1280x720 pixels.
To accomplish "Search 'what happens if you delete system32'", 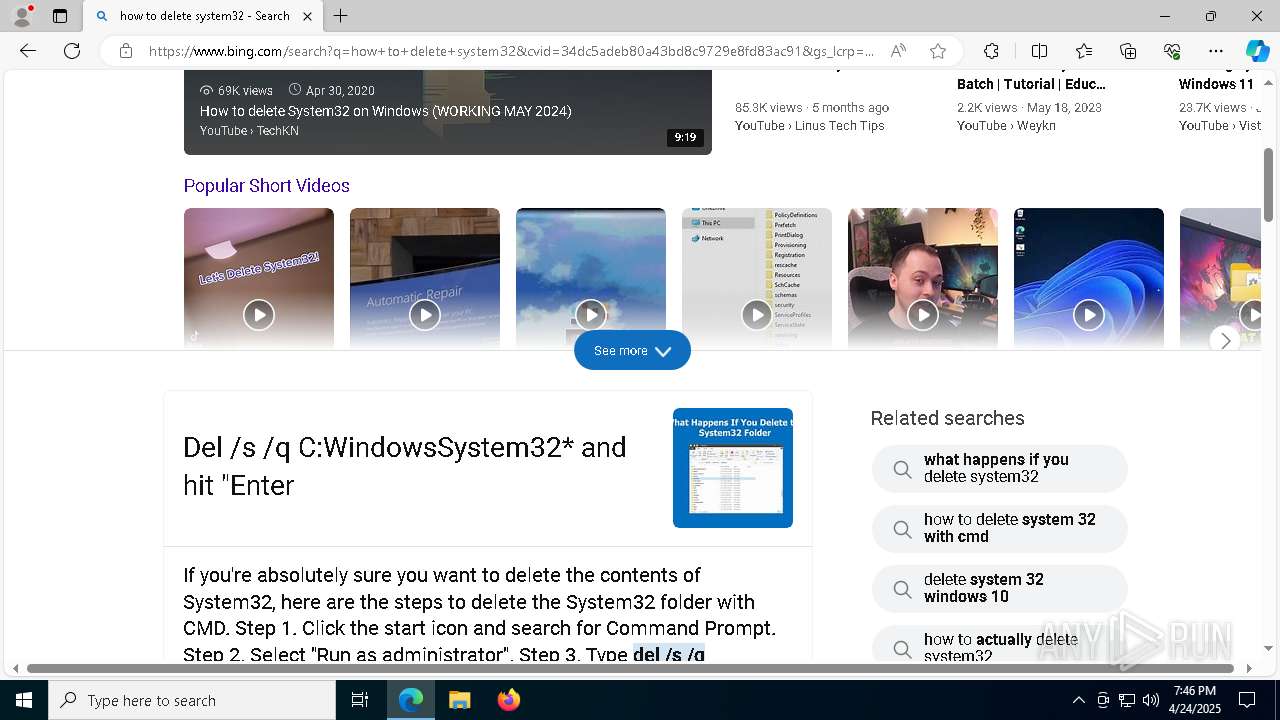I will [x=1000, y=468].
